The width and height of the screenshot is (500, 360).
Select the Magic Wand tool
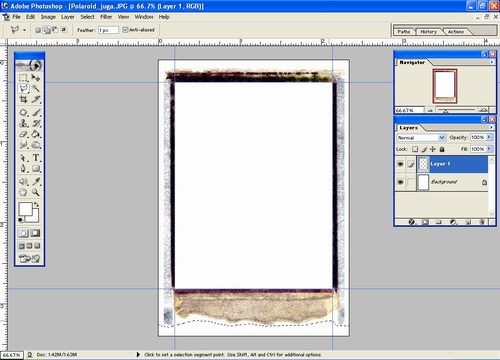pyautogui.click(x=36, y=88)
